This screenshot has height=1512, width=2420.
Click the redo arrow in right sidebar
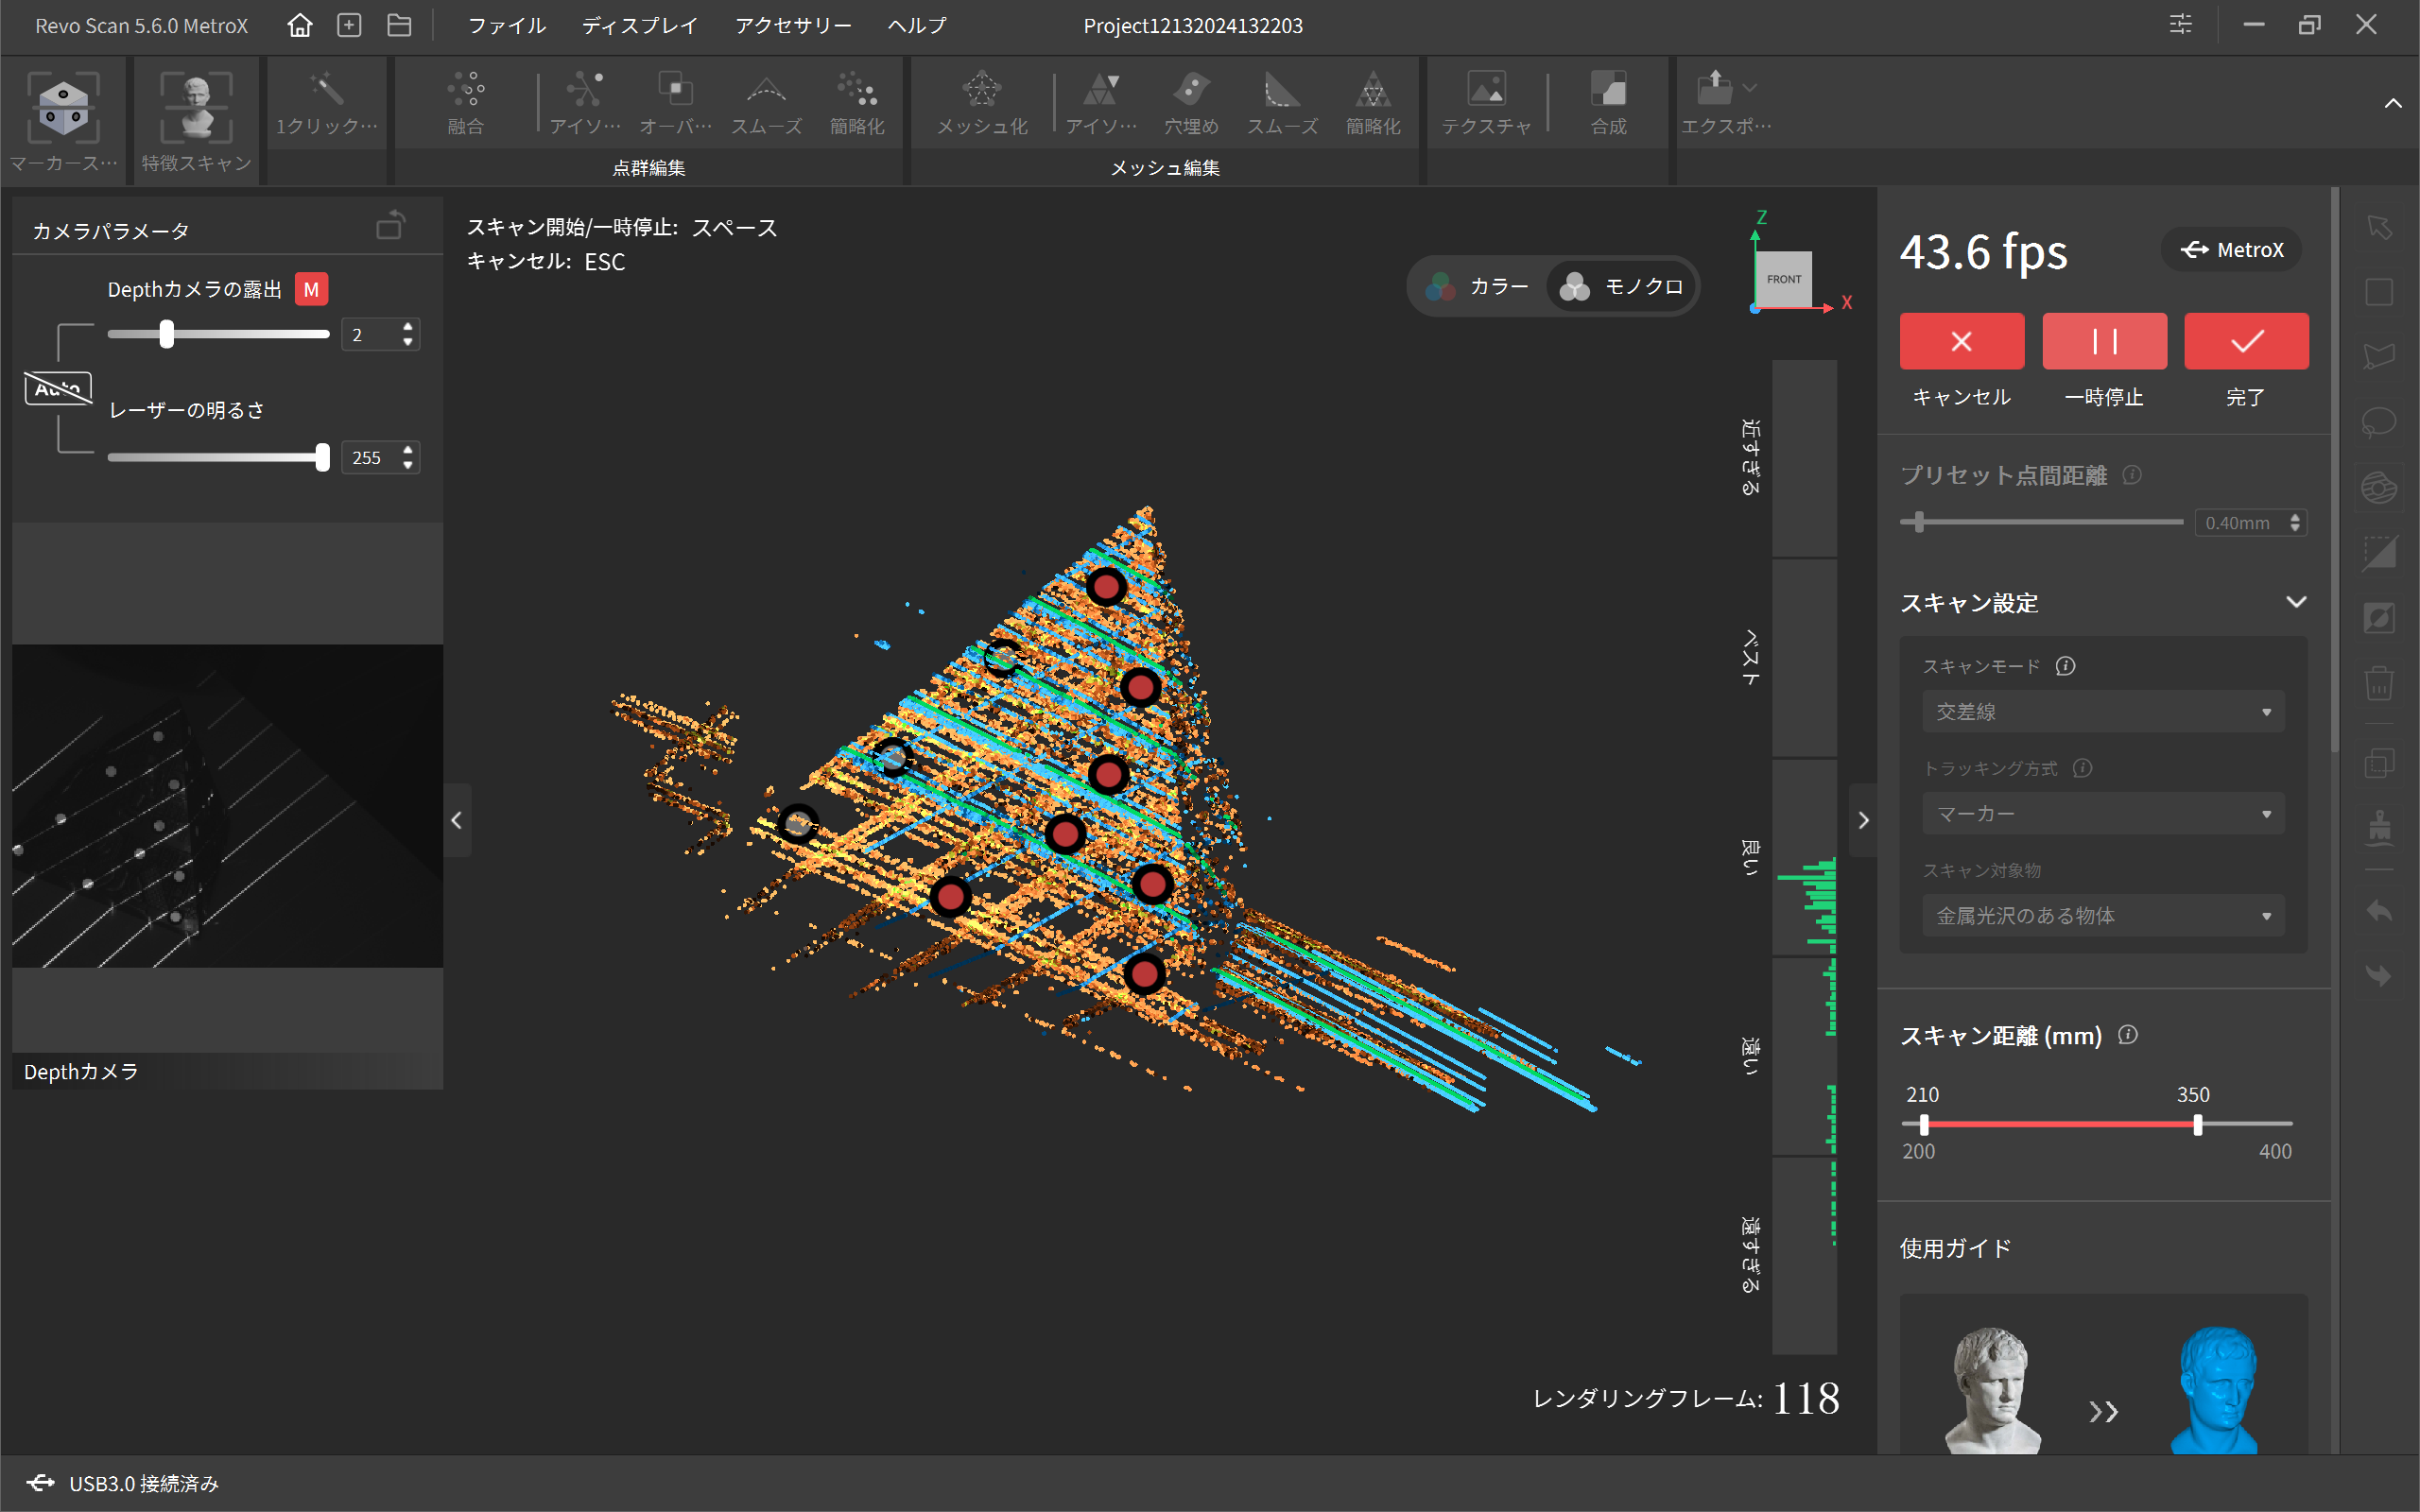[2379, 975]
